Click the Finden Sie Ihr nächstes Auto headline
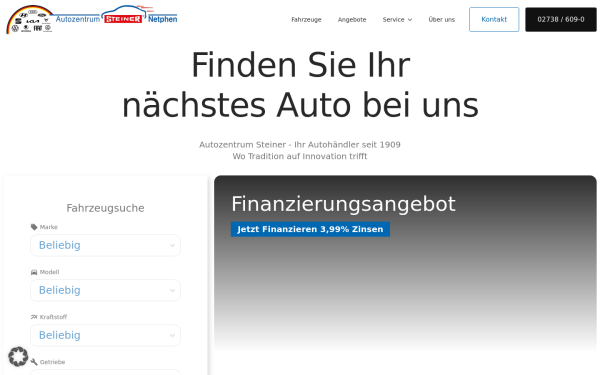Screen dimensions: 600x375 click(300, 85)
